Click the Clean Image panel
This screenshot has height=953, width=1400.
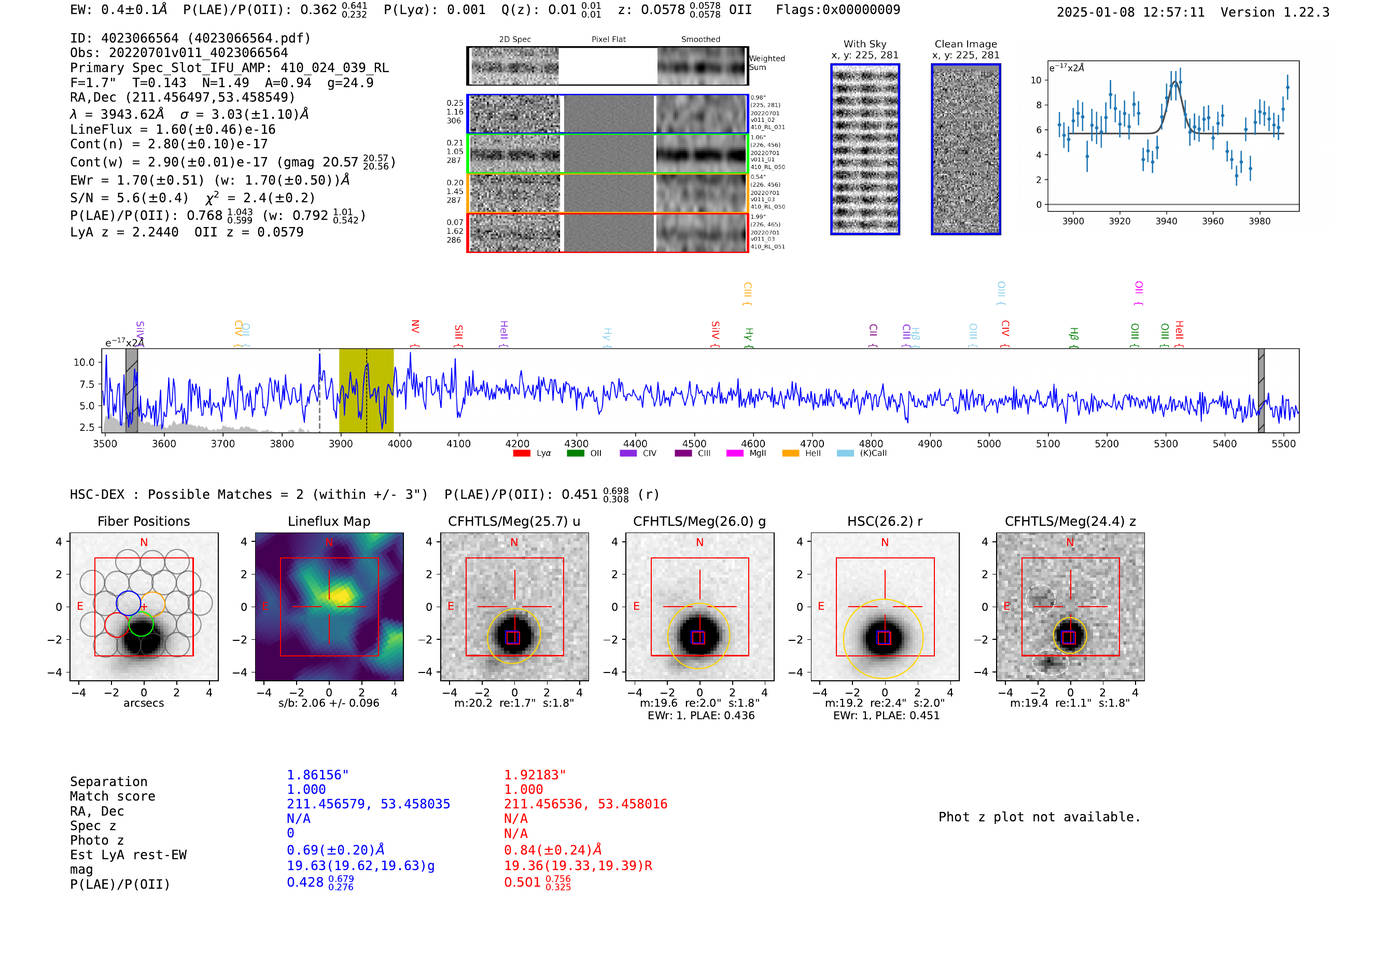click(x=966, y=149)
